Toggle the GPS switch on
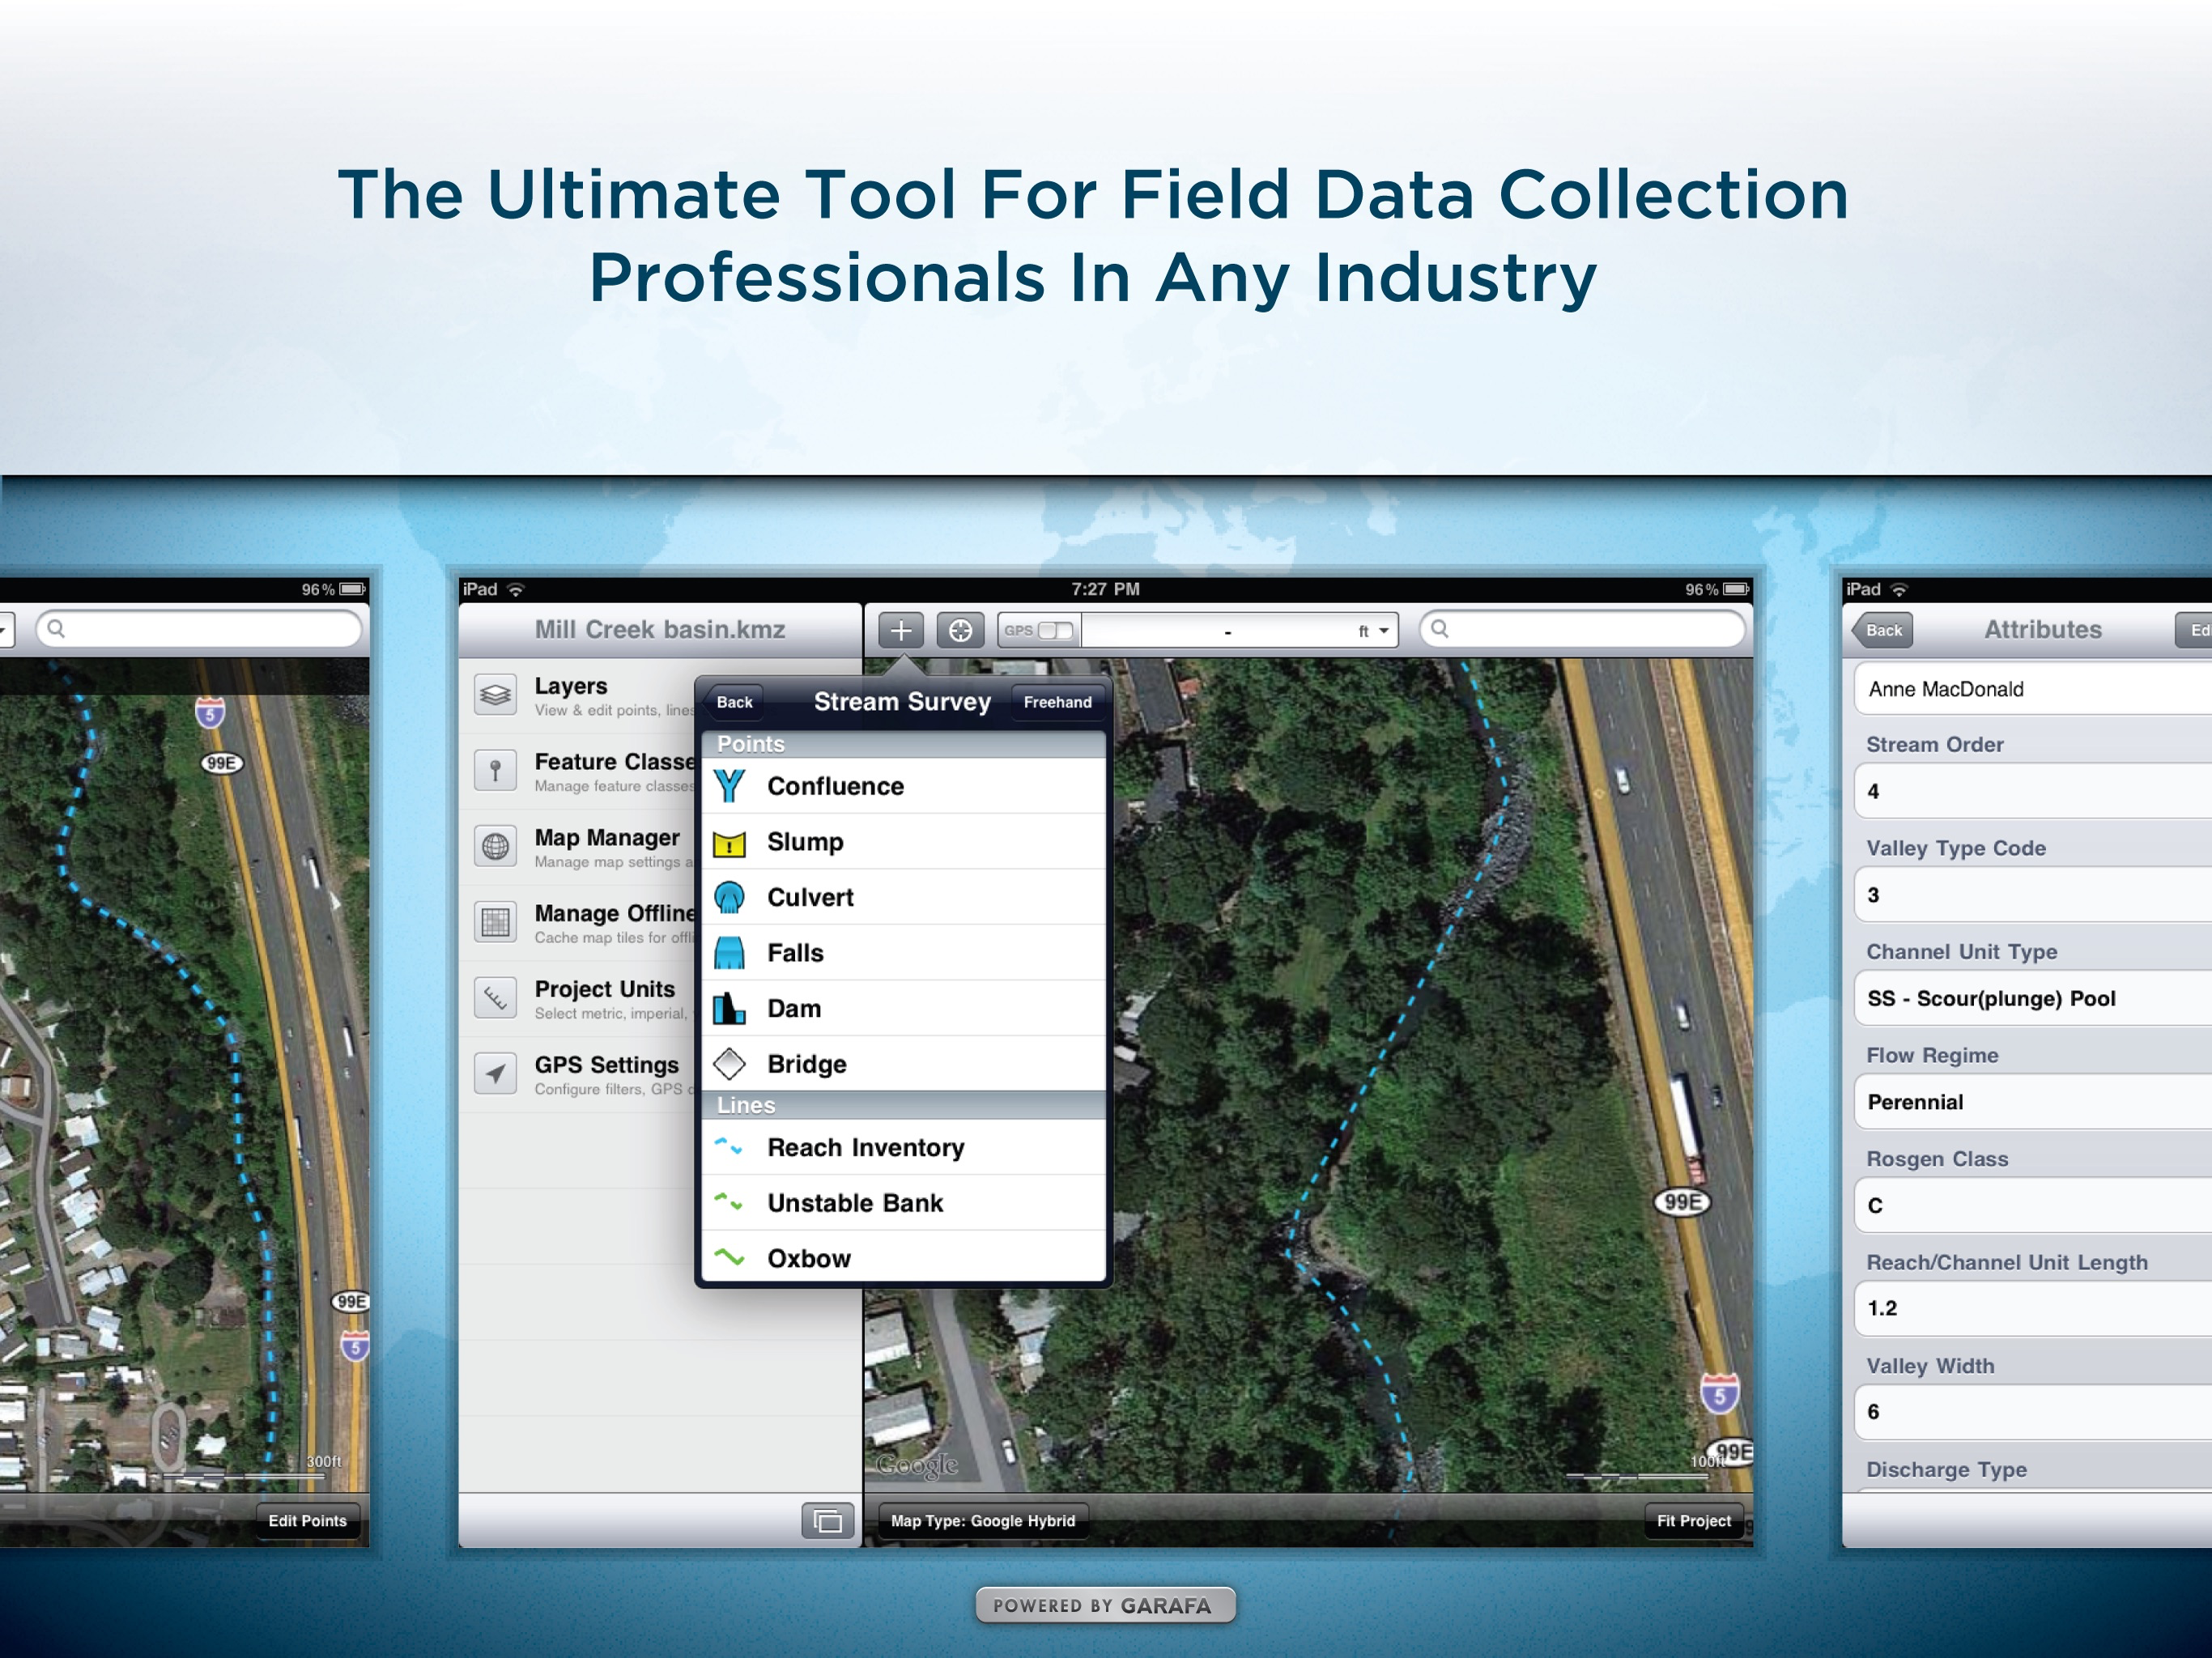The width and height of the screenshot is (2212, 1658). pyautogui.click(x=1054, y=630)
